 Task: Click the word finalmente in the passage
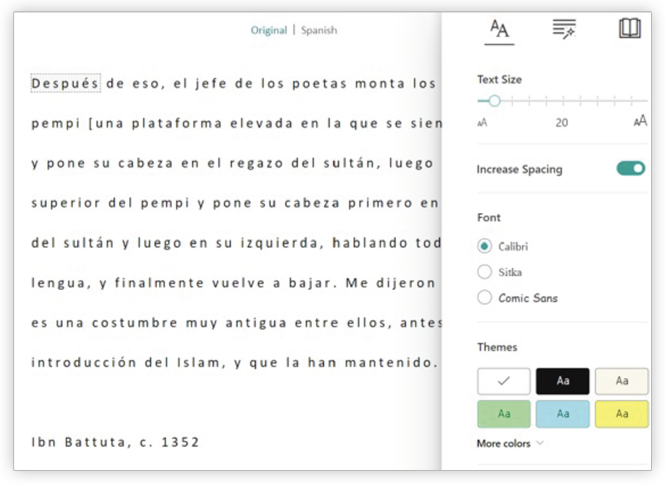point(159,283)
